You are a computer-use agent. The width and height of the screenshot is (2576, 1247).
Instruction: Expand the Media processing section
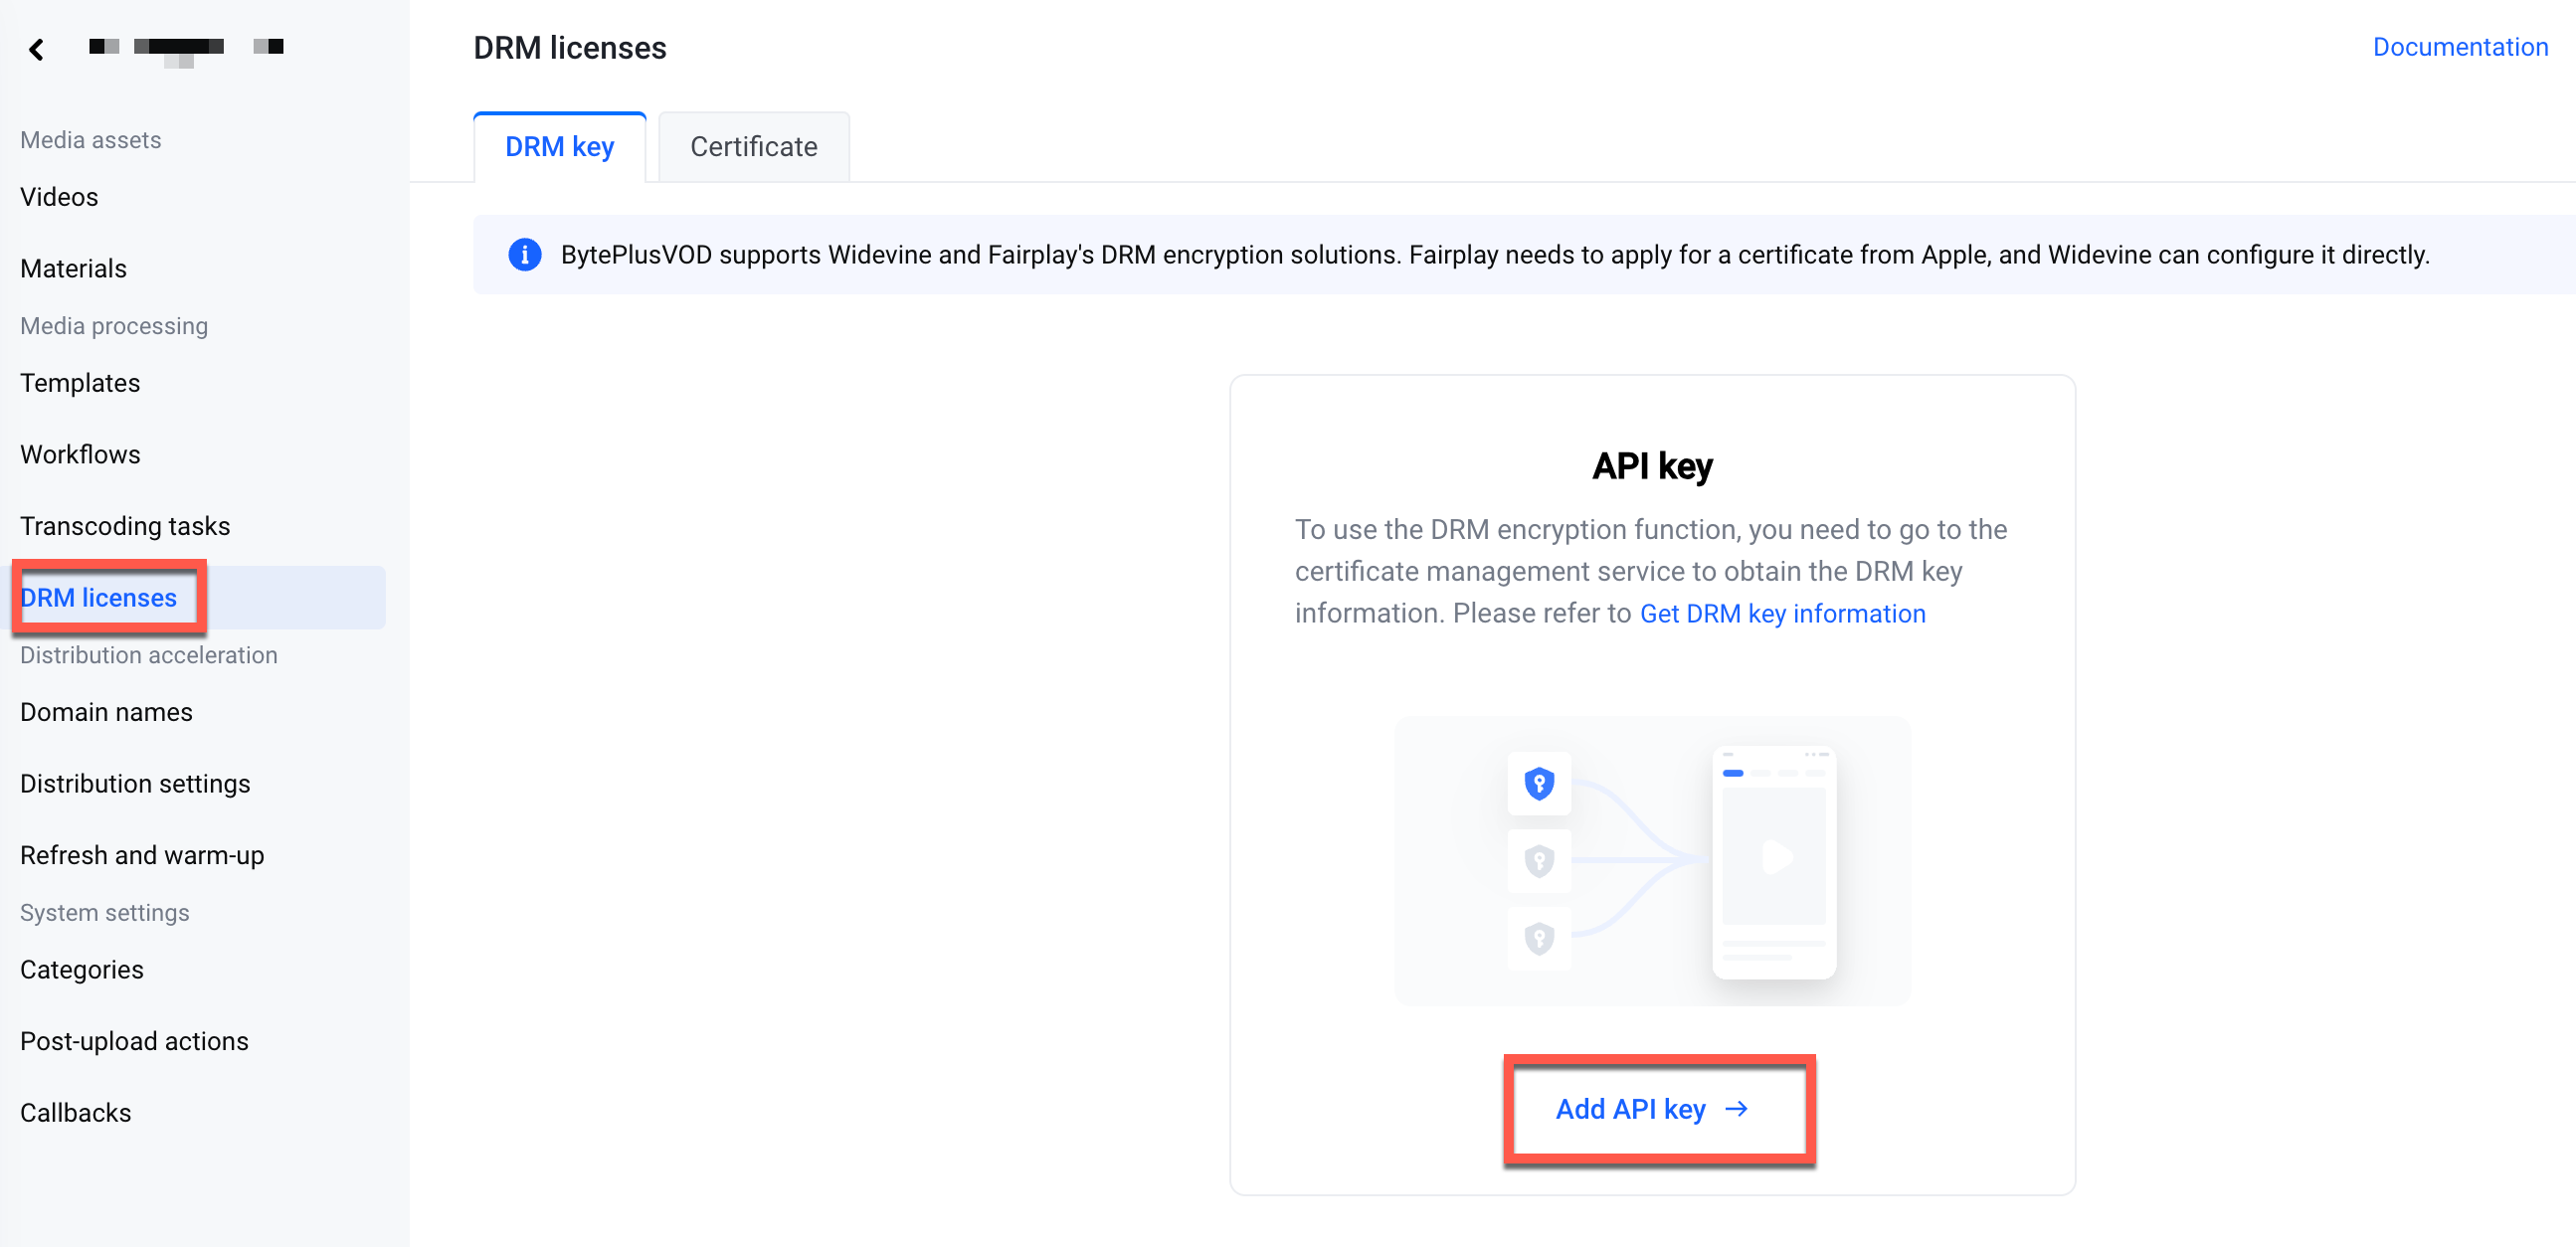113,325
